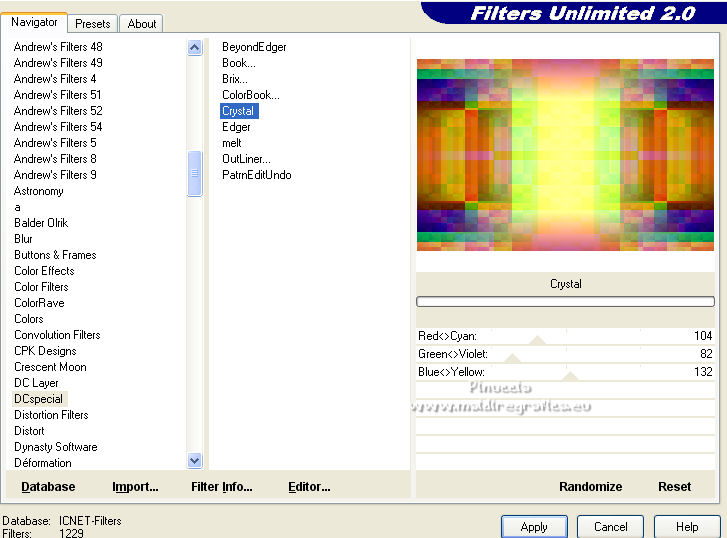The image size is (727, 538).
Task: Select the Distortion Filters category
Action: point(51,415)
